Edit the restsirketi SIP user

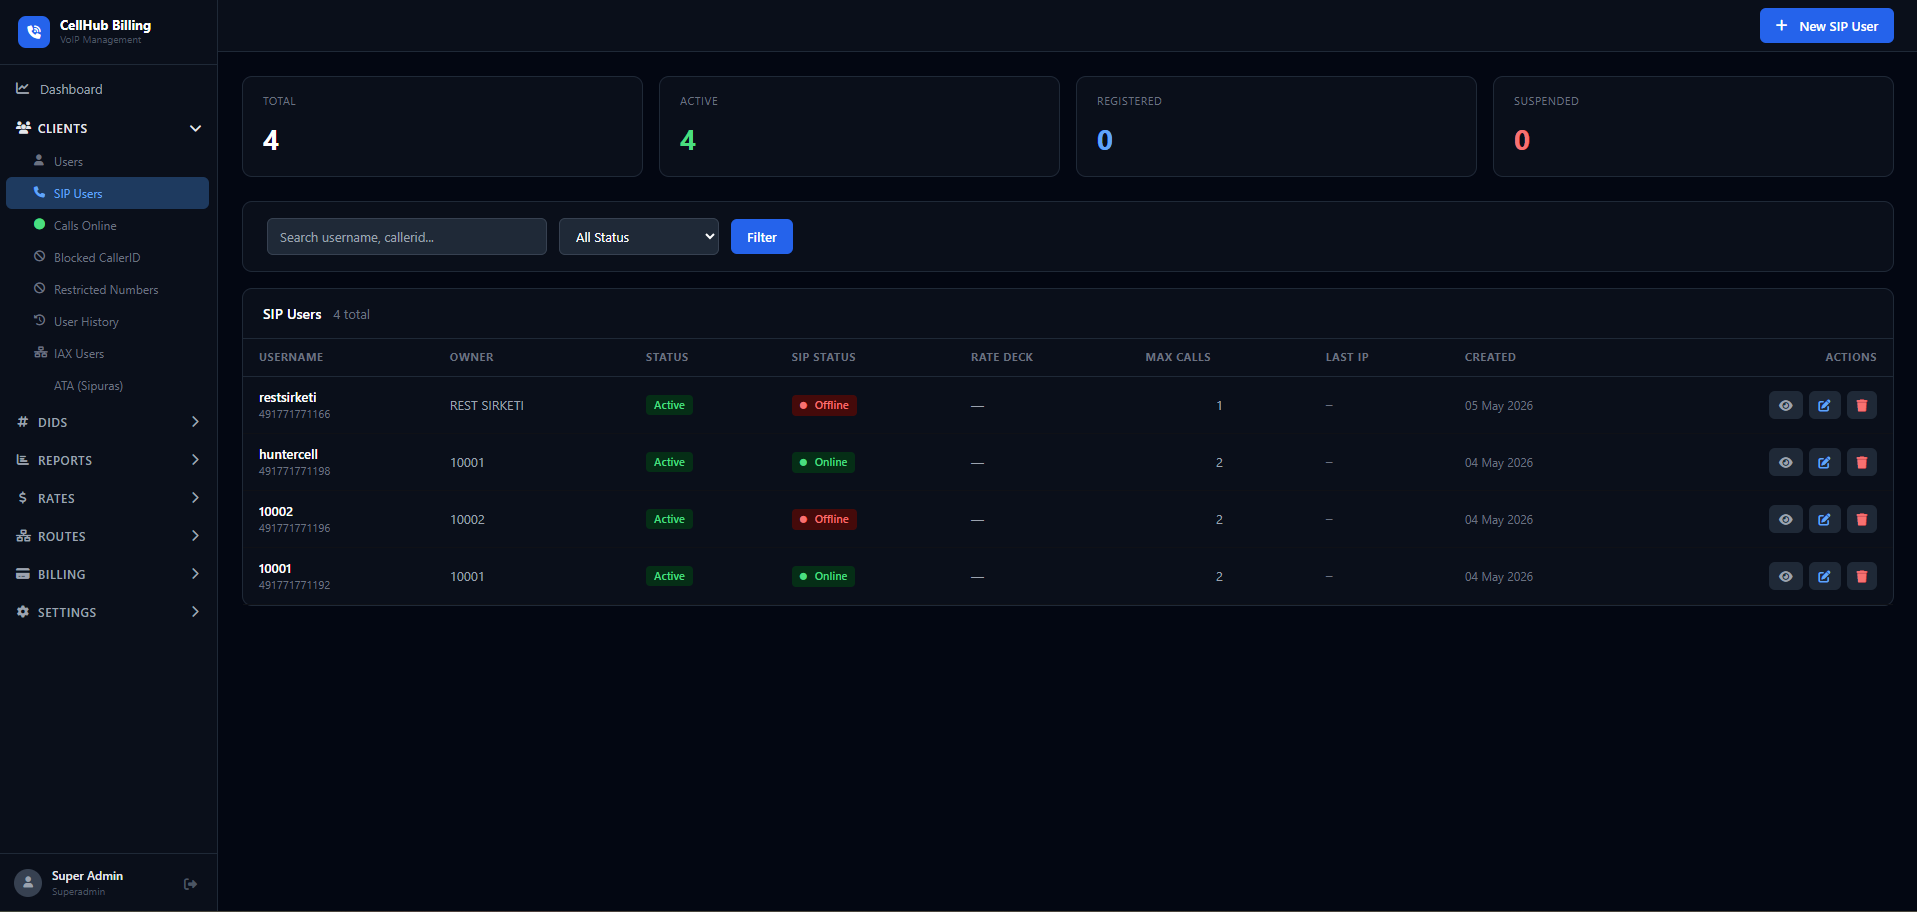(1824, 405)
